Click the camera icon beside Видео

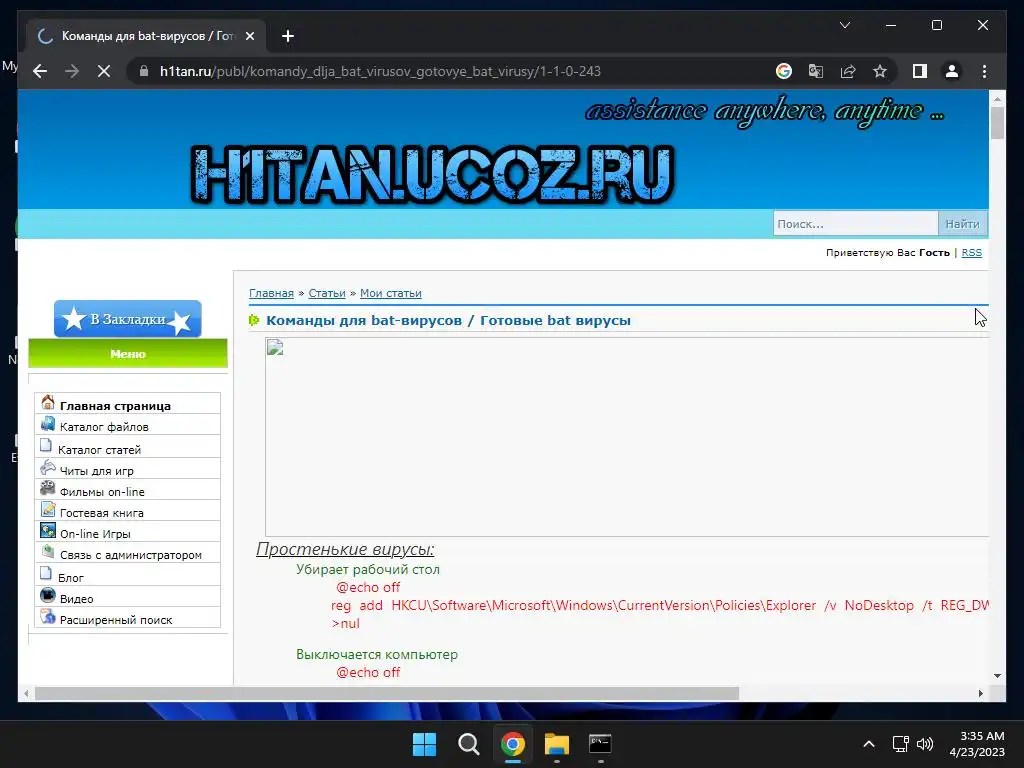(x=48, y=595)
